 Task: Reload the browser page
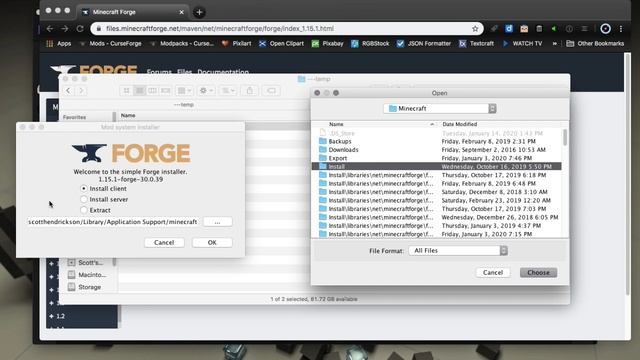[80, 29]
